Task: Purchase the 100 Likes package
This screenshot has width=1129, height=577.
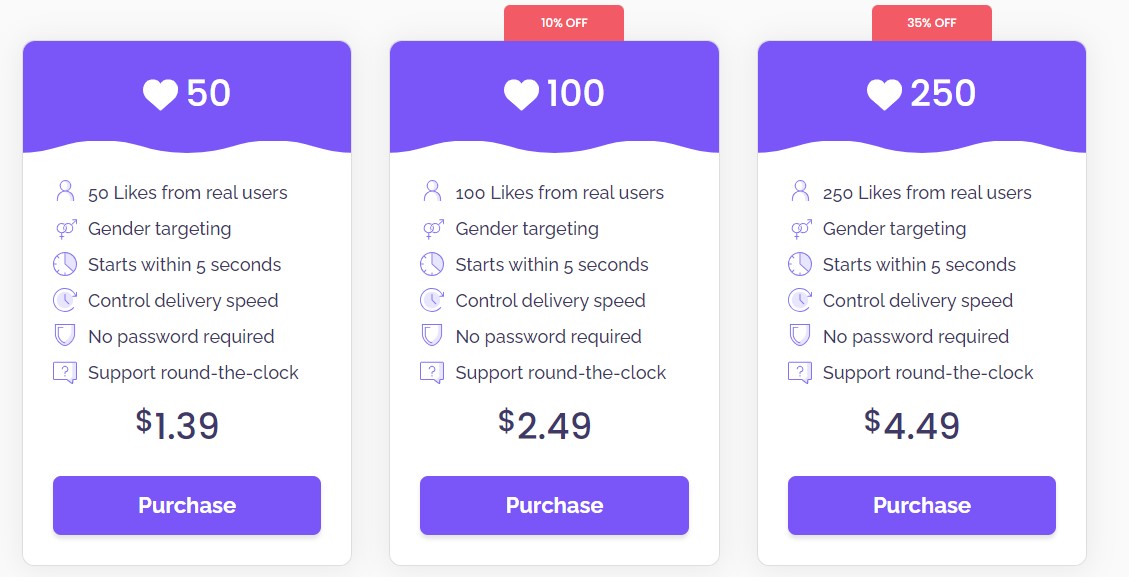Action: point(554,505)
